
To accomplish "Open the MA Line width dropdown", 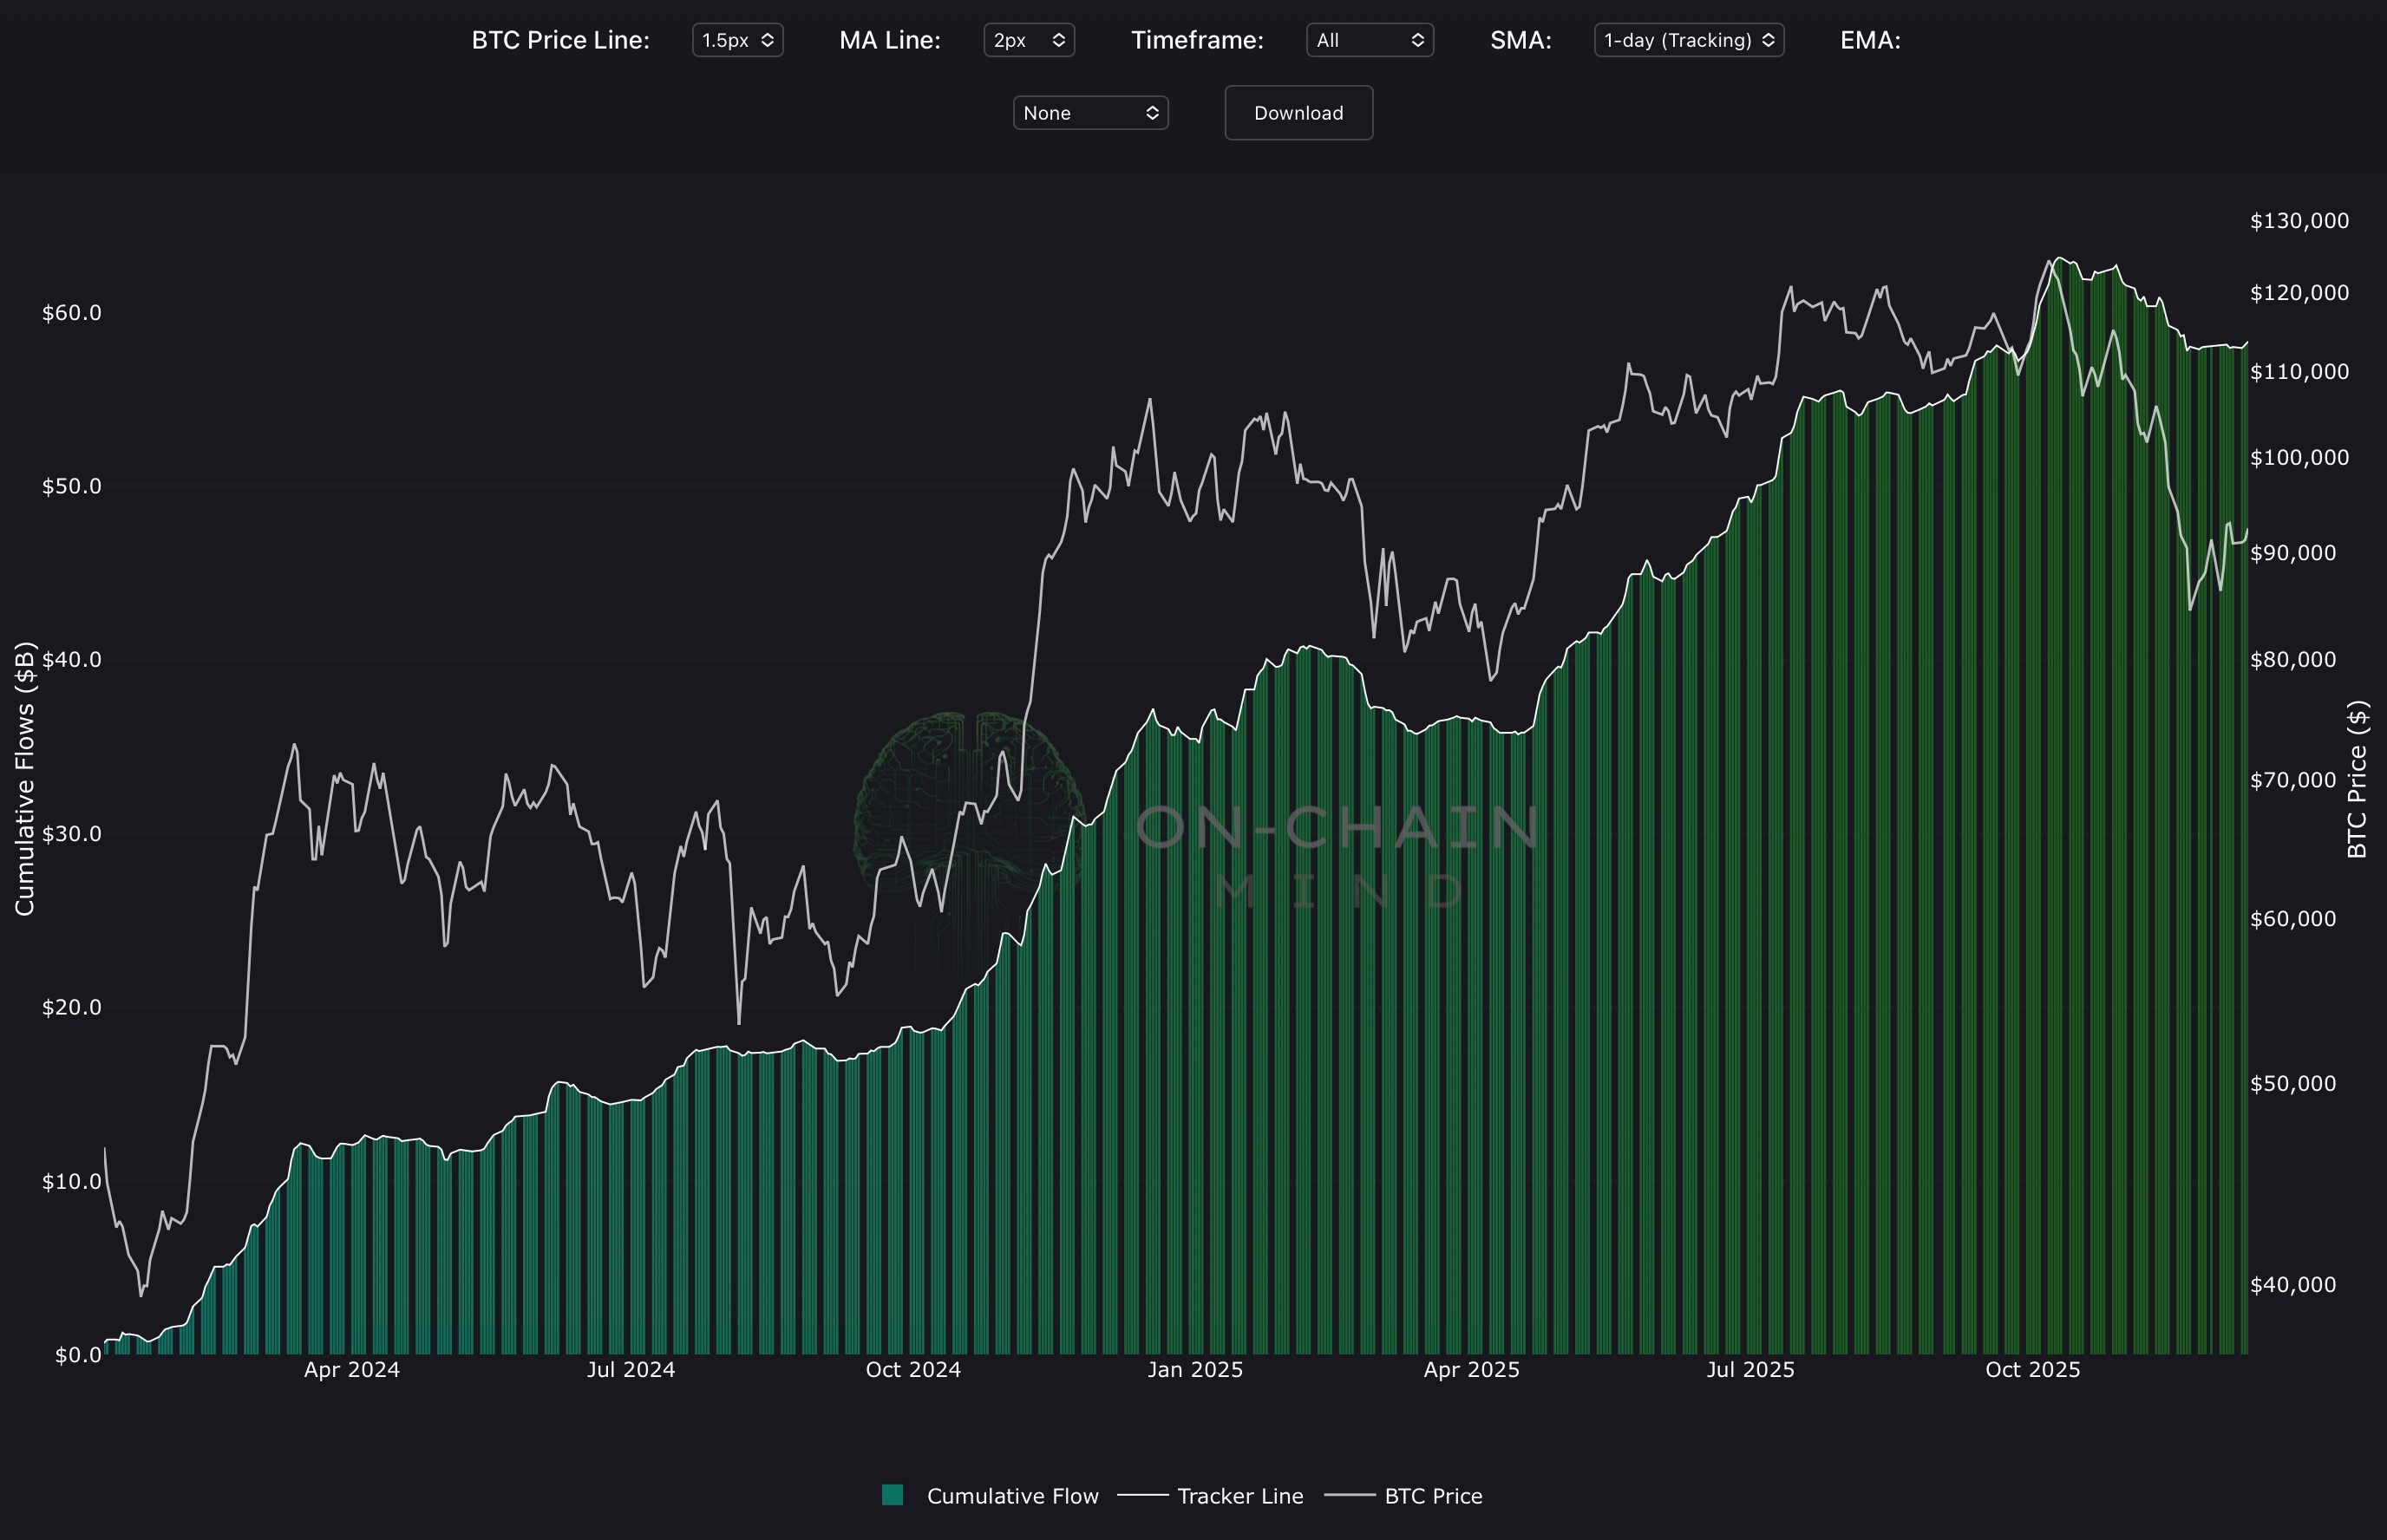I will tap(1028, 40).
